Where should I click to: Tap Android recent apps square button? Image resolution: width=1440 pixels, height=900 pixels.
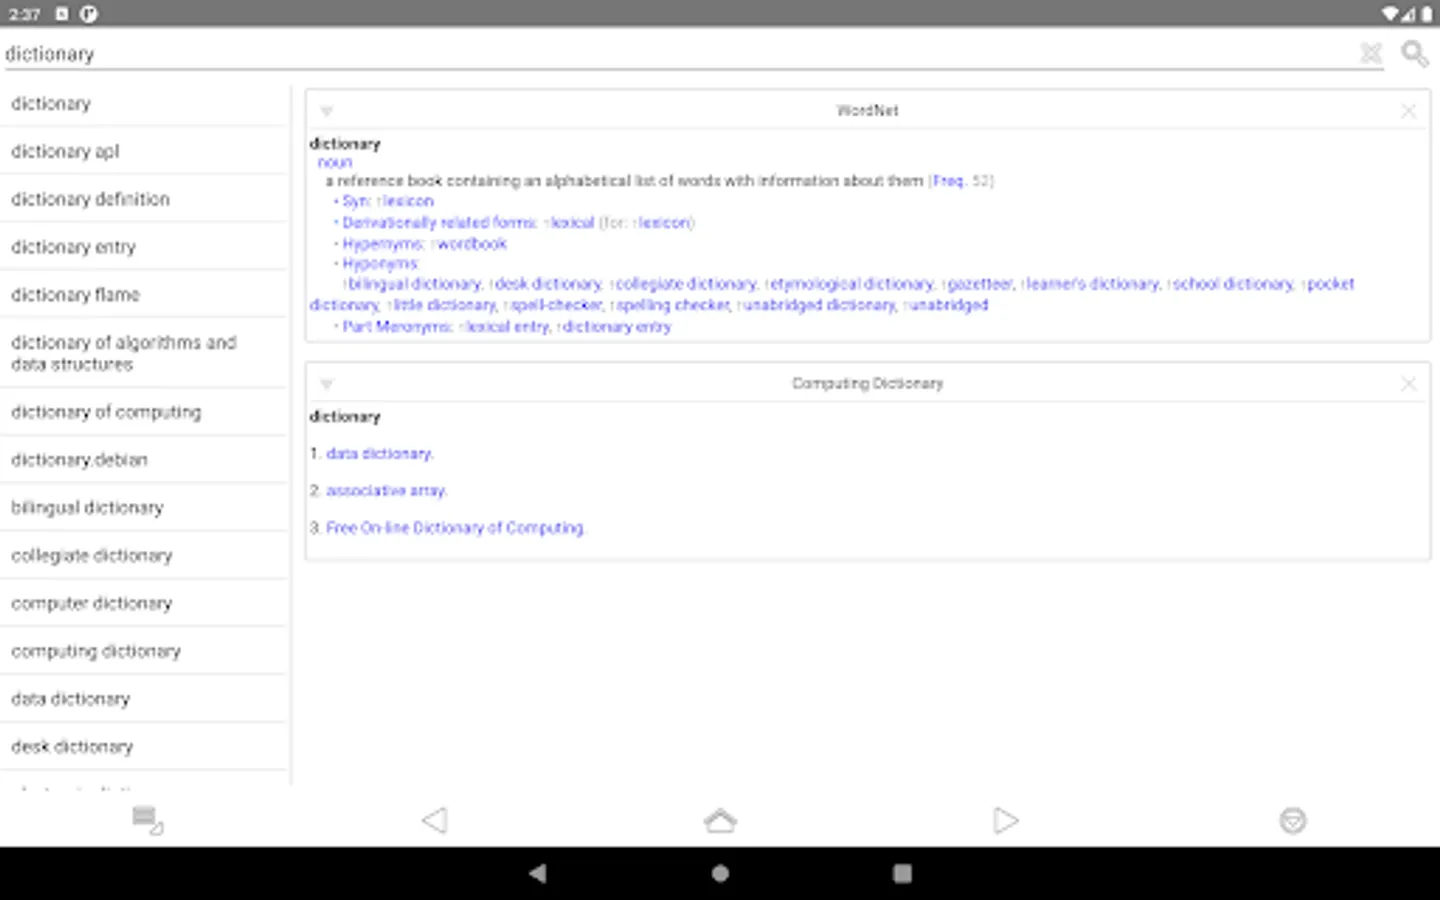(x=902, y=873)
